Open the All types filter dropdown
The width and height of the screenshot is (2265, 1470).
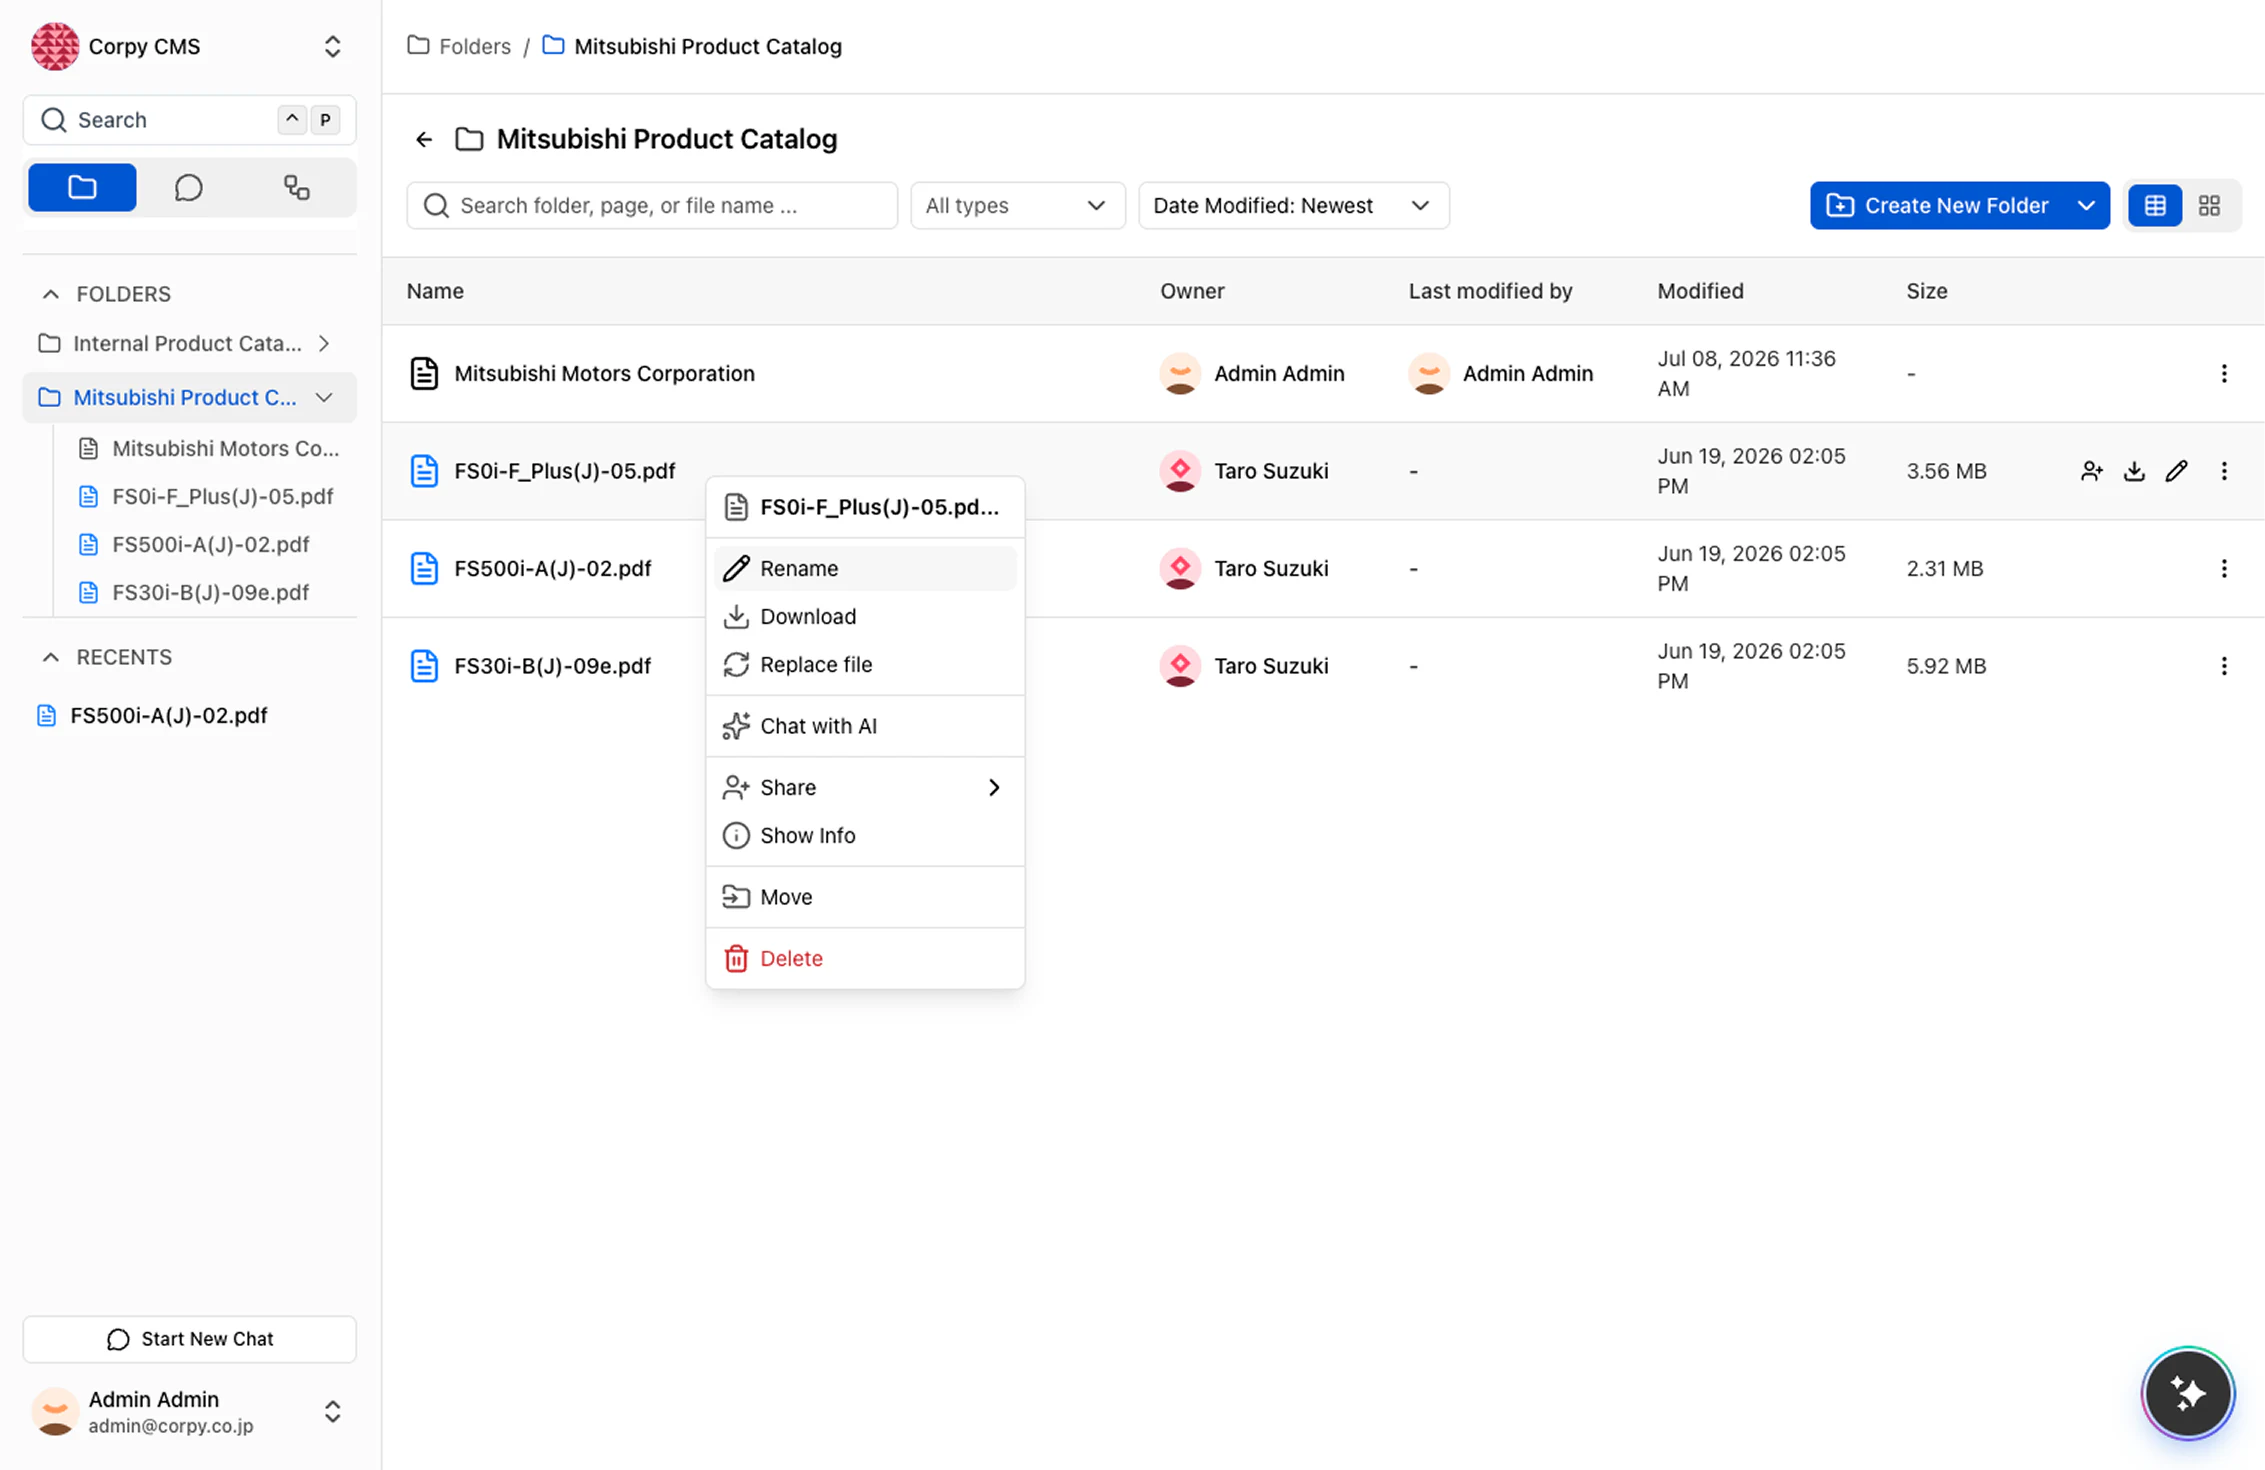click(1017, 205)
